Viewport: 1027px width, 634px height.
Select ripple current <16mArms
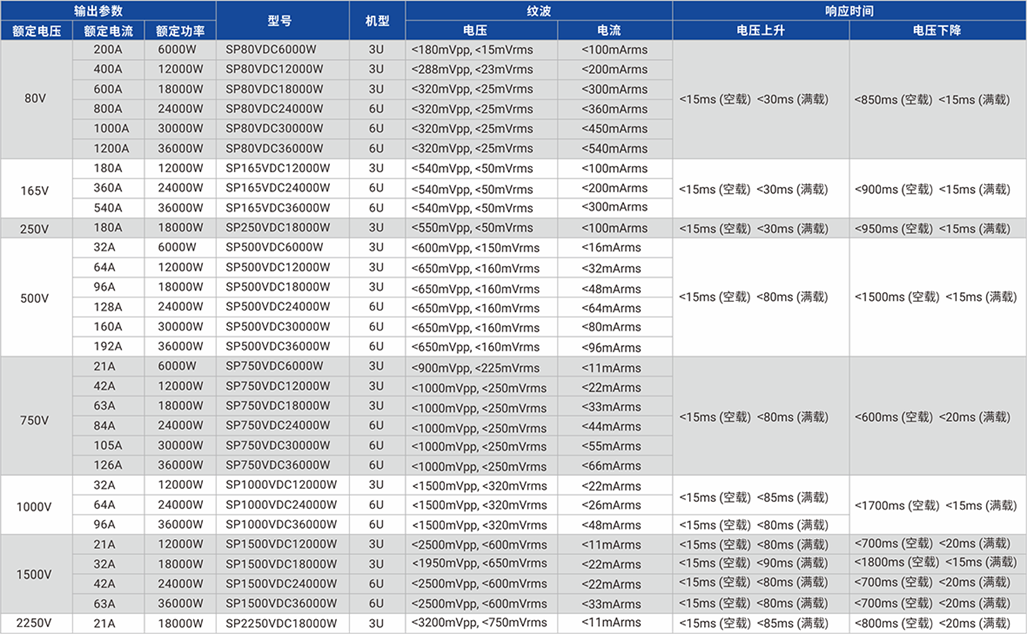[x=611, y=248]
